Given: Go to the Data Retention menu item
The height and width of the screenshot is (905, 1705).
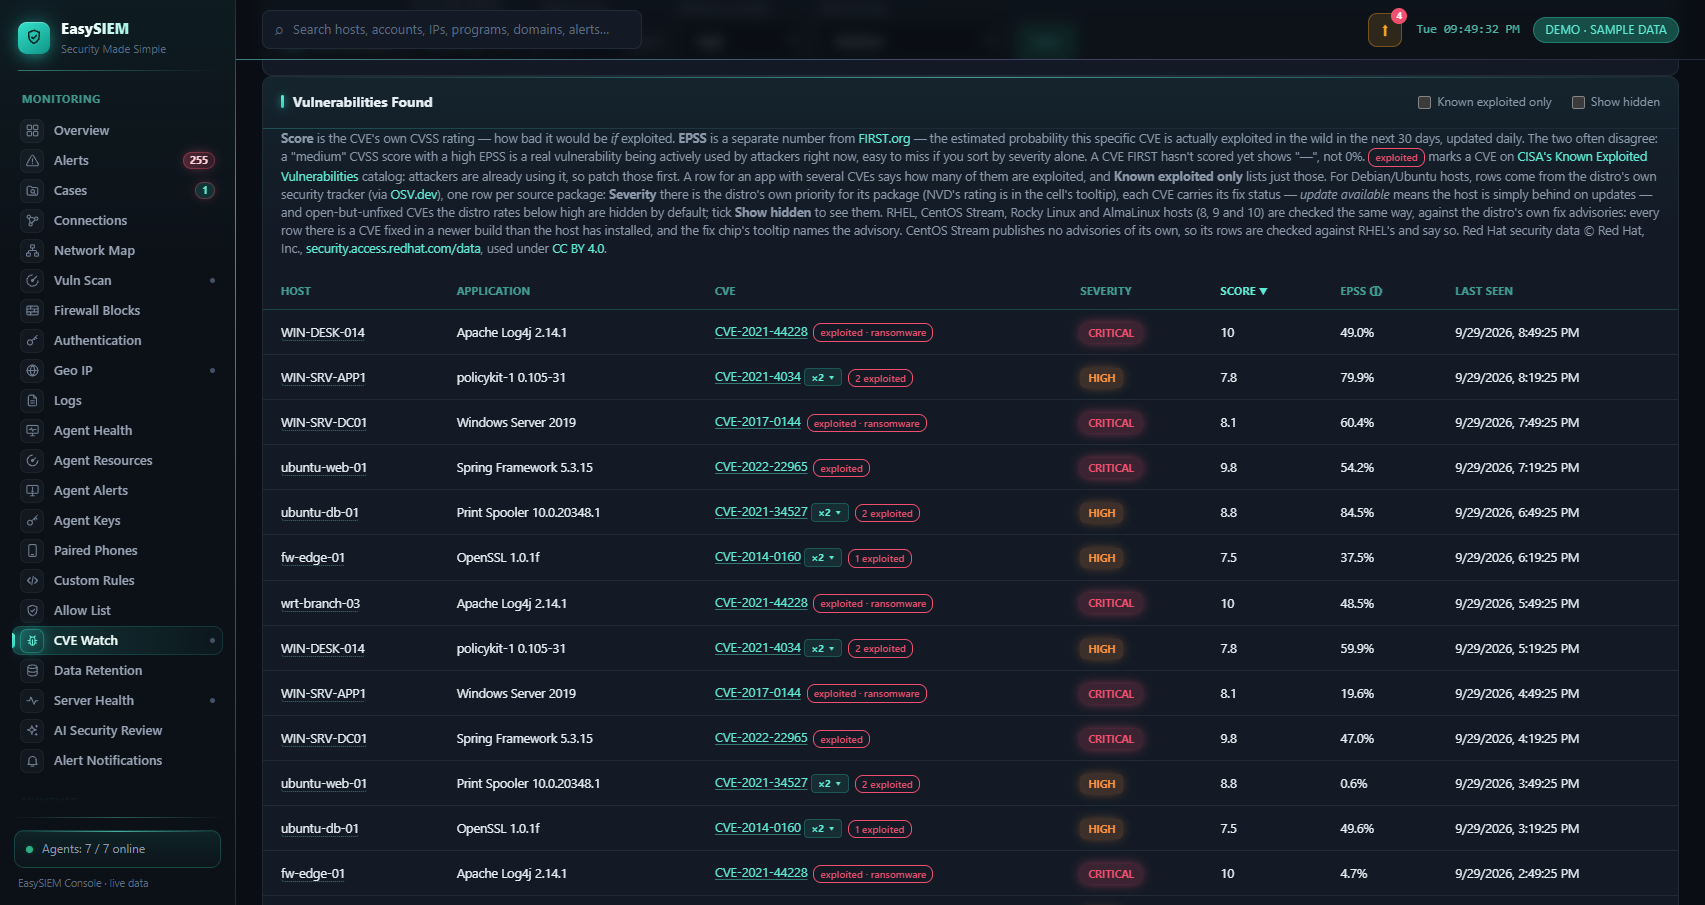Looking at the screenshot, I should pos(118,671).
